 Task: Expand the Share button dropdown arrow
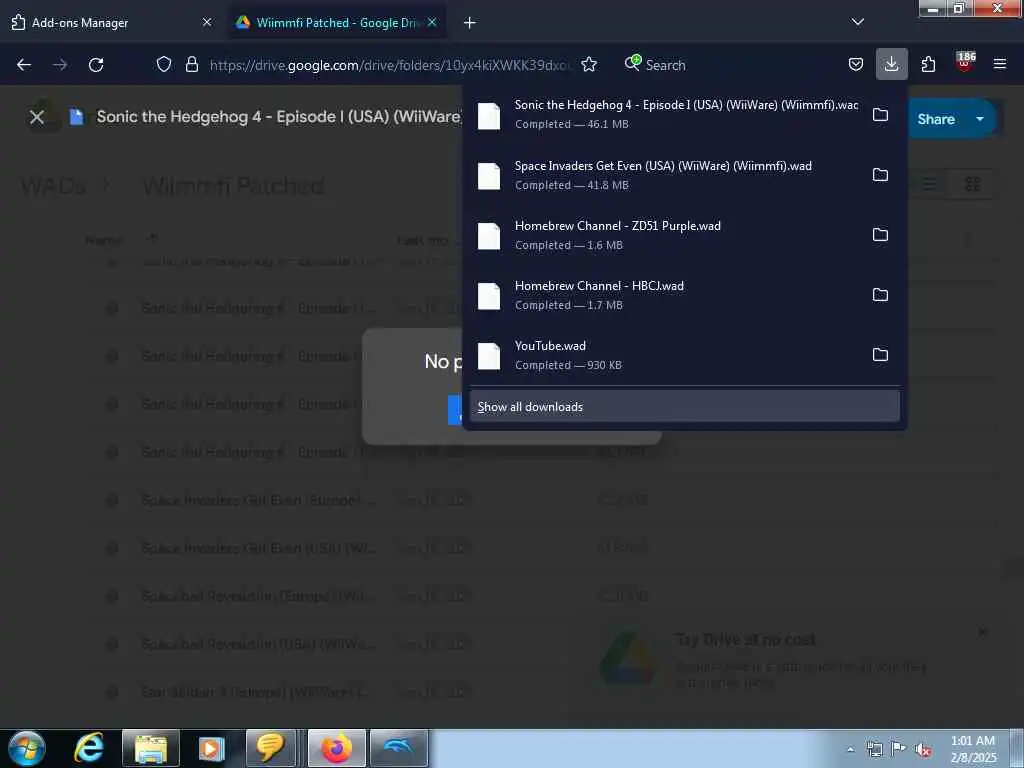pyautogui.click(x=980, y=119)
